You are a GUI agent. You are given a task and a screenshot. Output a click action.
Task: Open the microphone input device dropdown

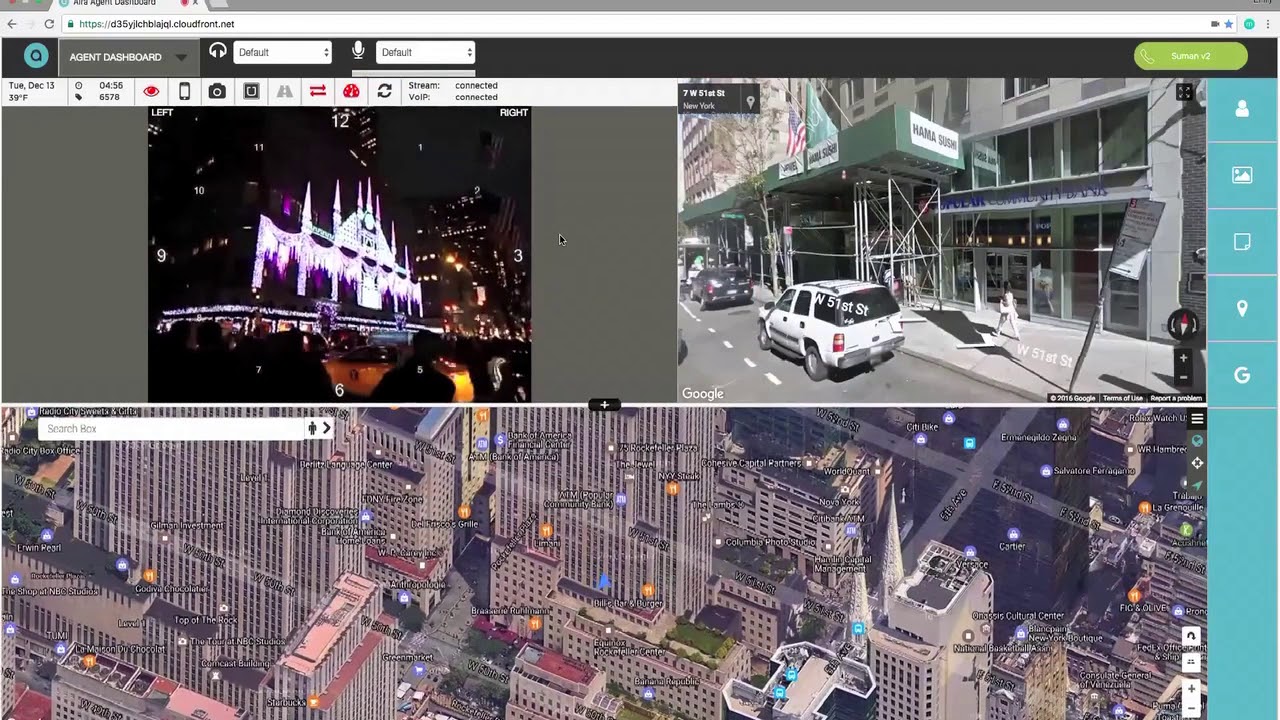425,52
